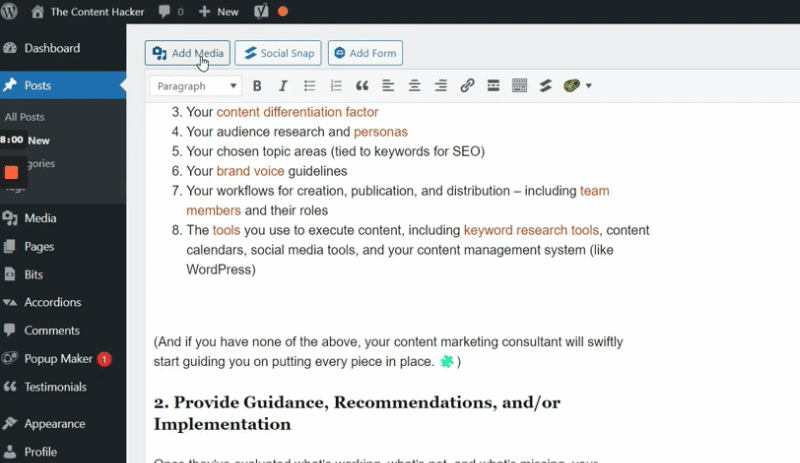Click the insert link icon

coord(467,86)
